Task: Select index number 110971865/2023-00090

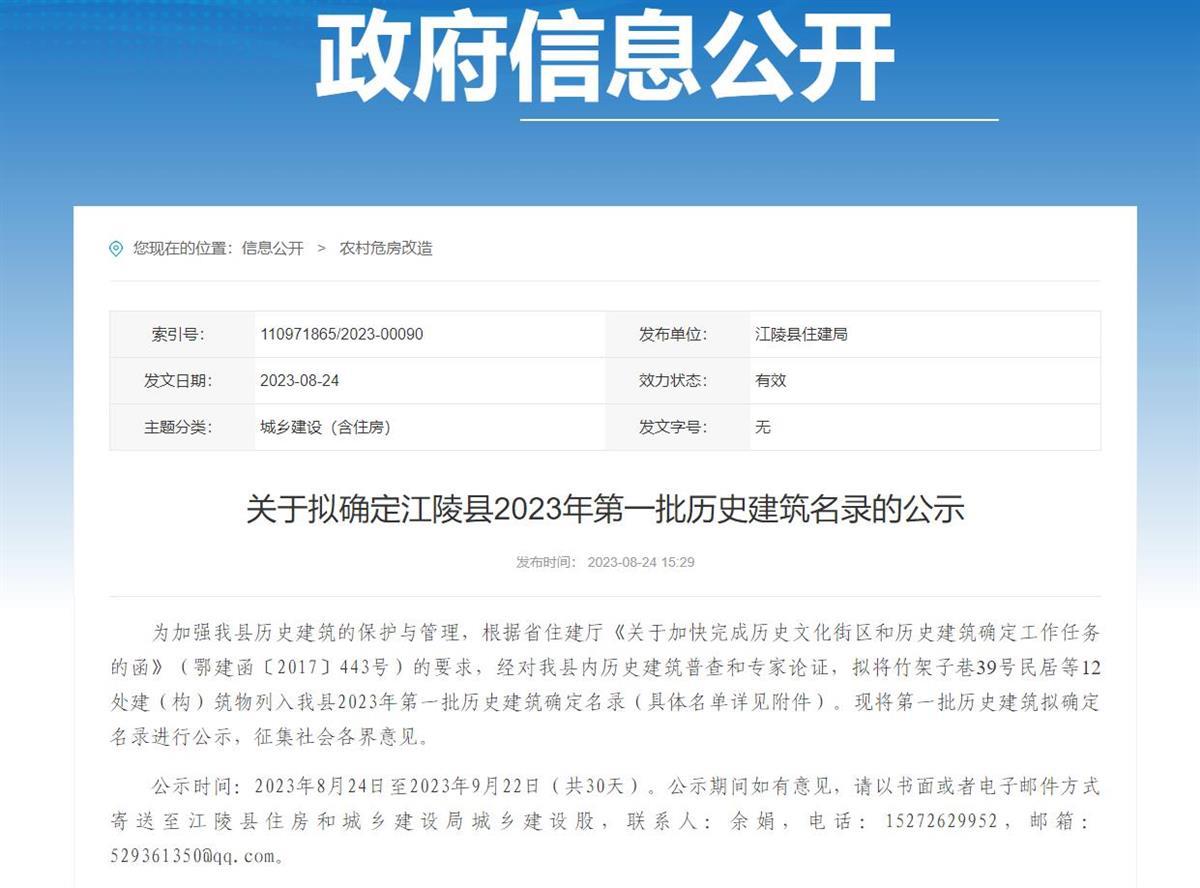Action: [341, 334]
